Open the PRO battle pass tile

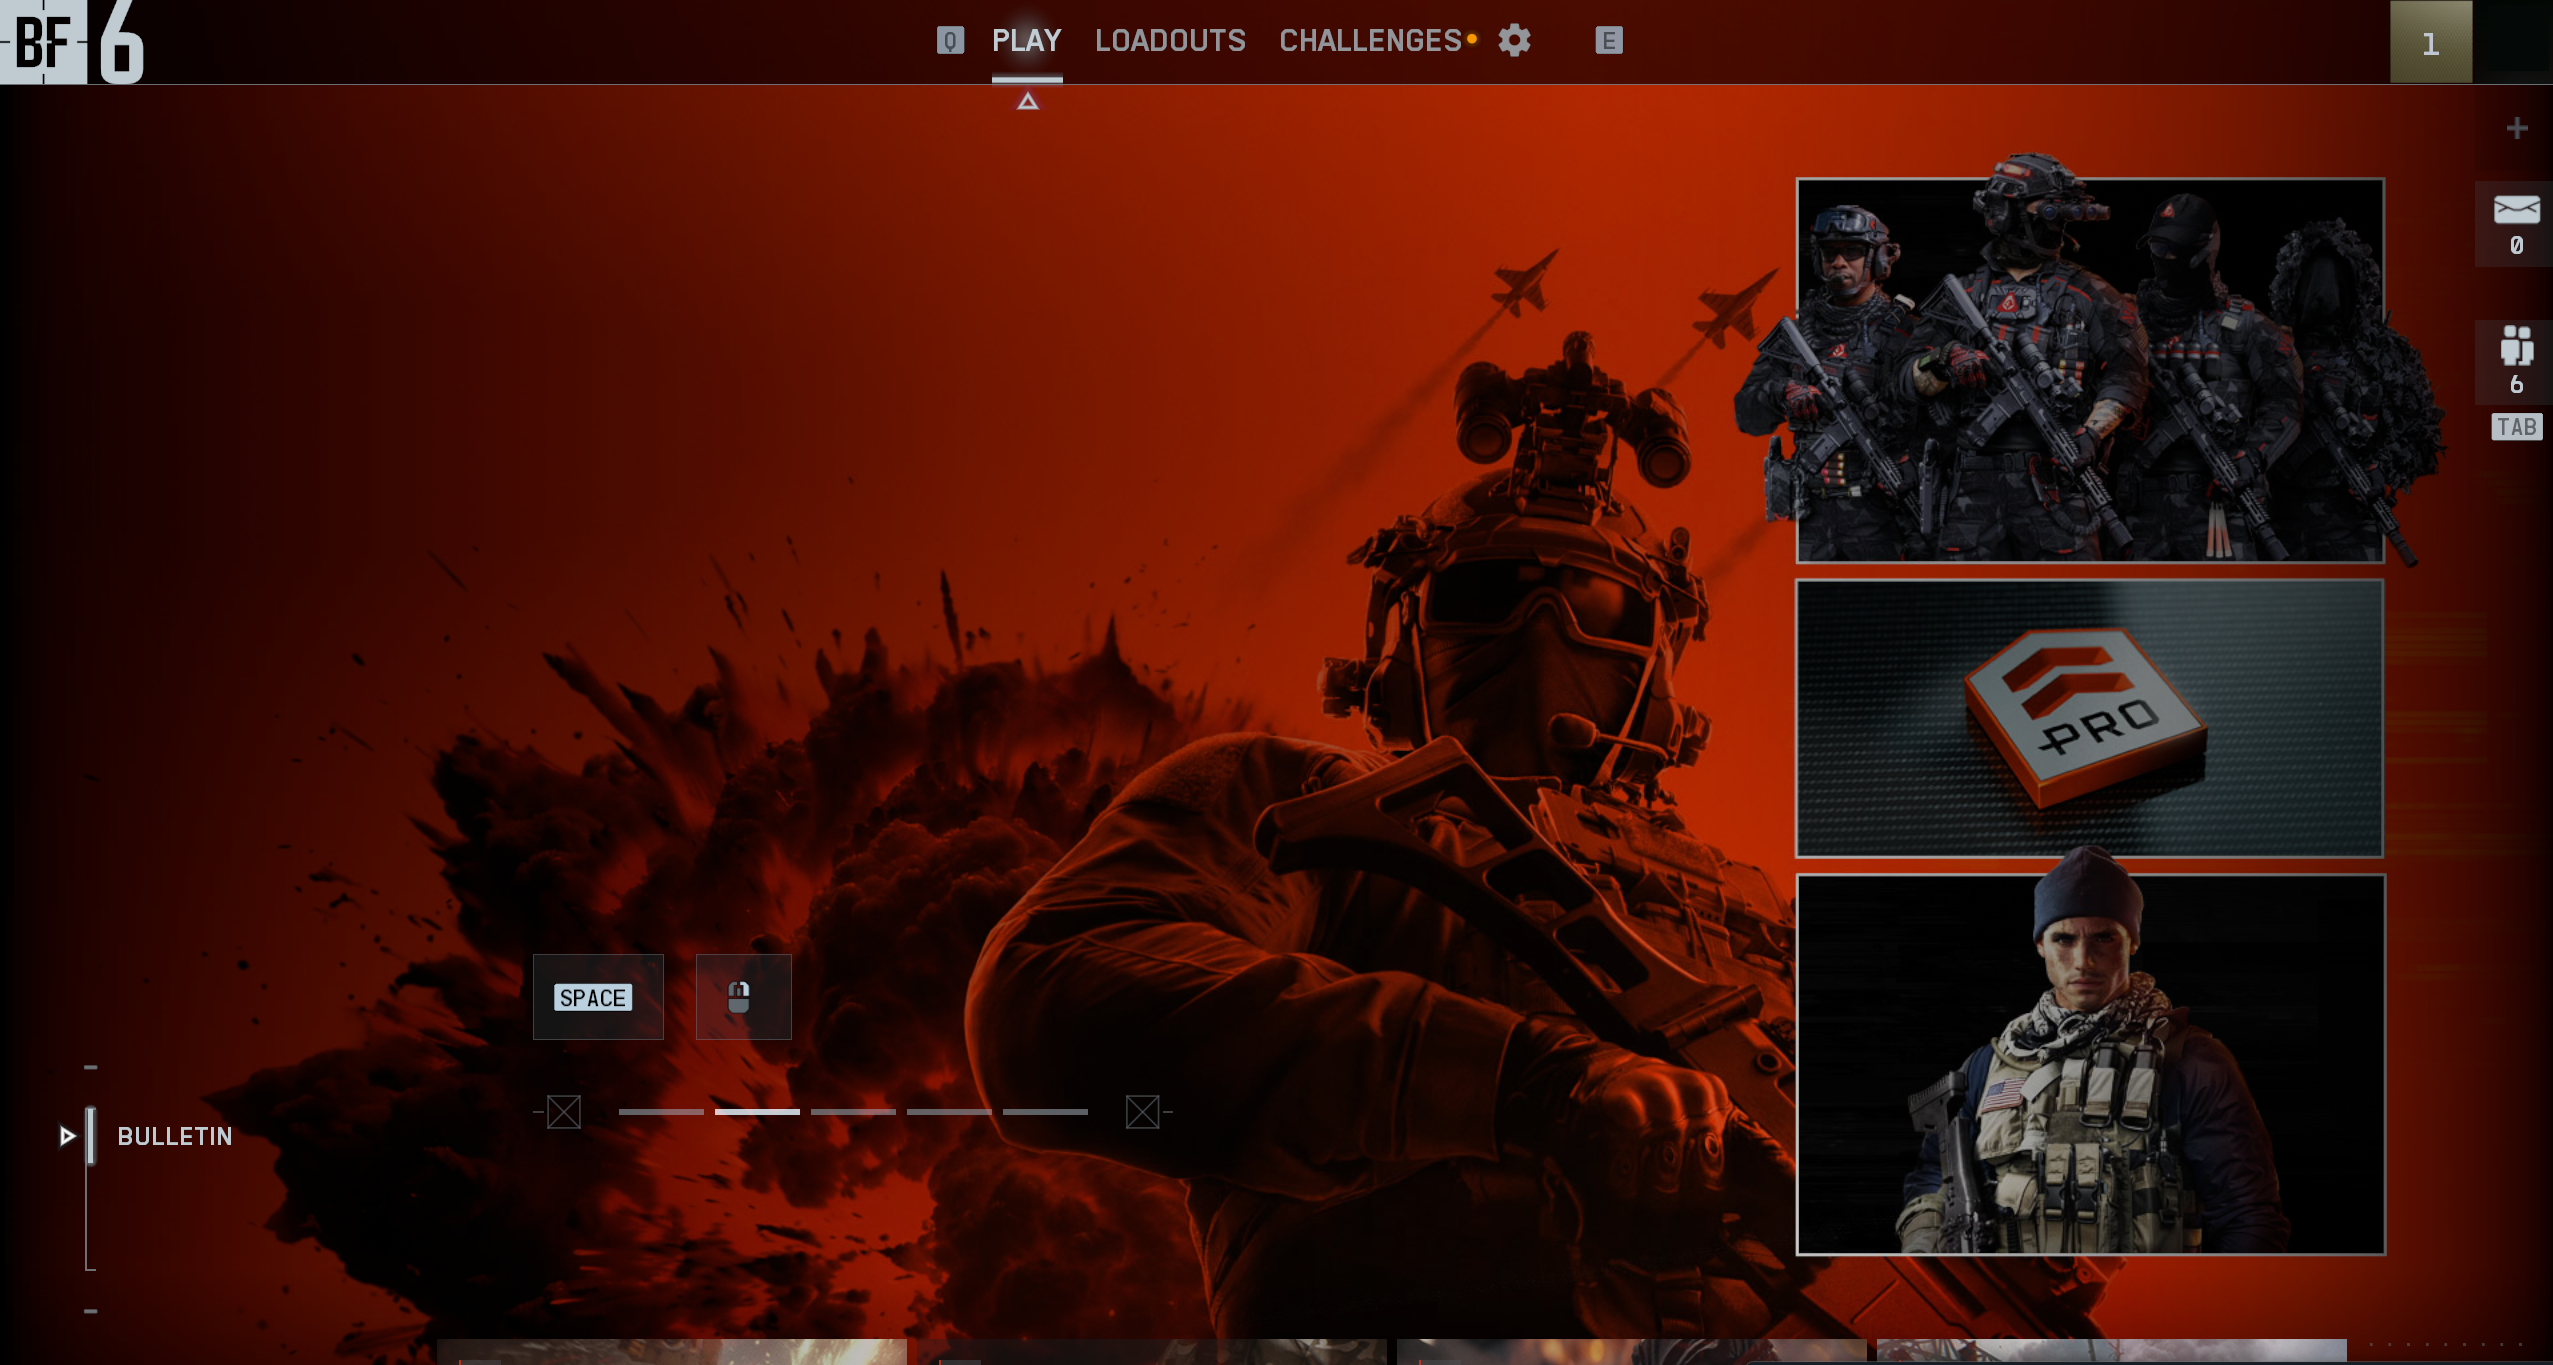[x=2090, y=718]
